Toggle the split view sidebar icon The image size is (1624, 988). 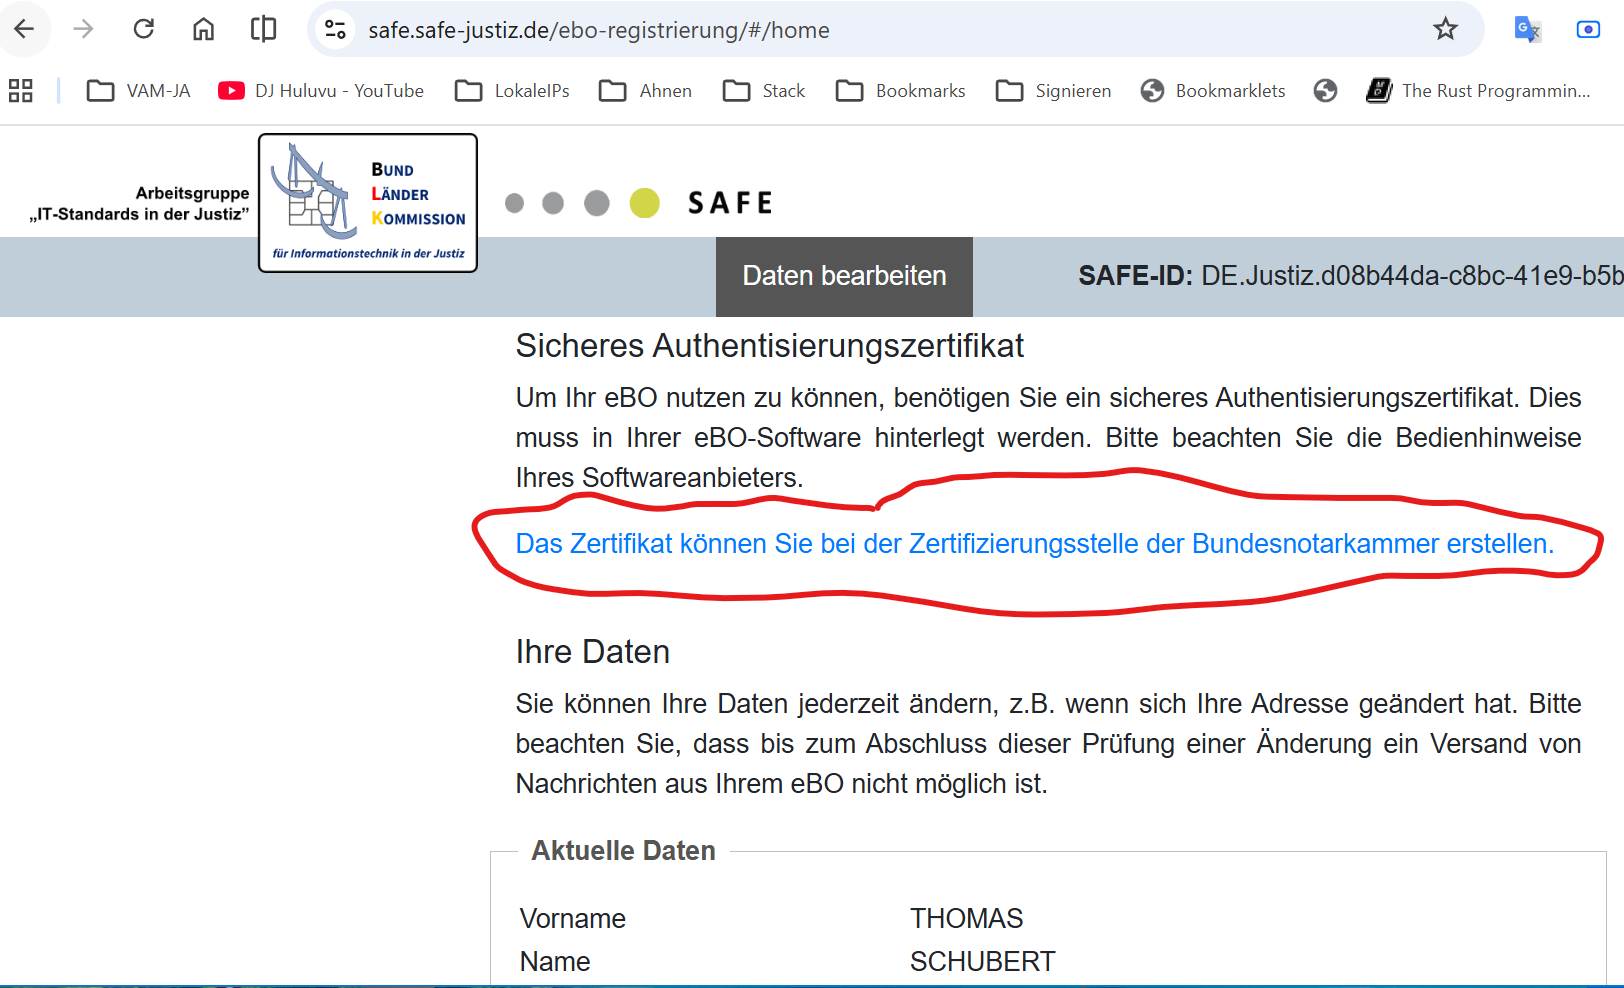tap(264, 29)
